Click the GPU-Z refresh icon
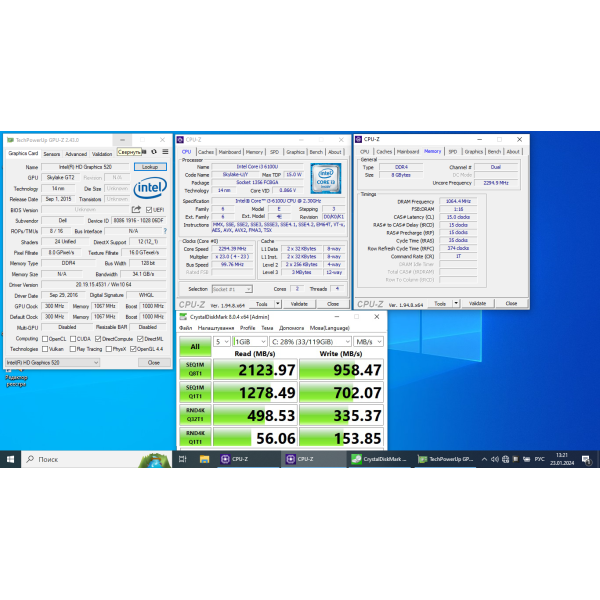This screenshot has height=600, width=600. pyautogui.click(x=154, y=152)
